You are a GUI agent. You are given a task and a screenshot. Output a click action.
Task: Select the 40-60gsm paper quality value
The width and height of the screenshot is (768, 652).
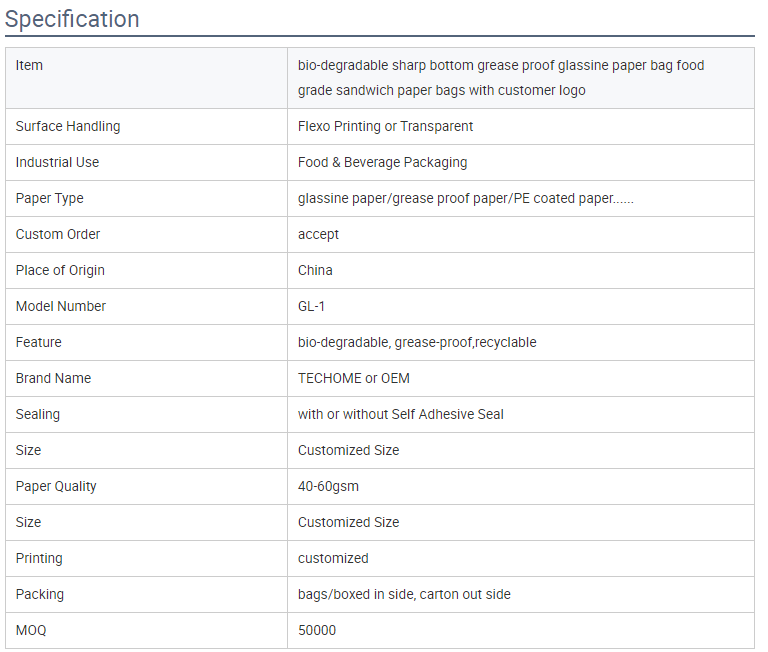point(328,486)
